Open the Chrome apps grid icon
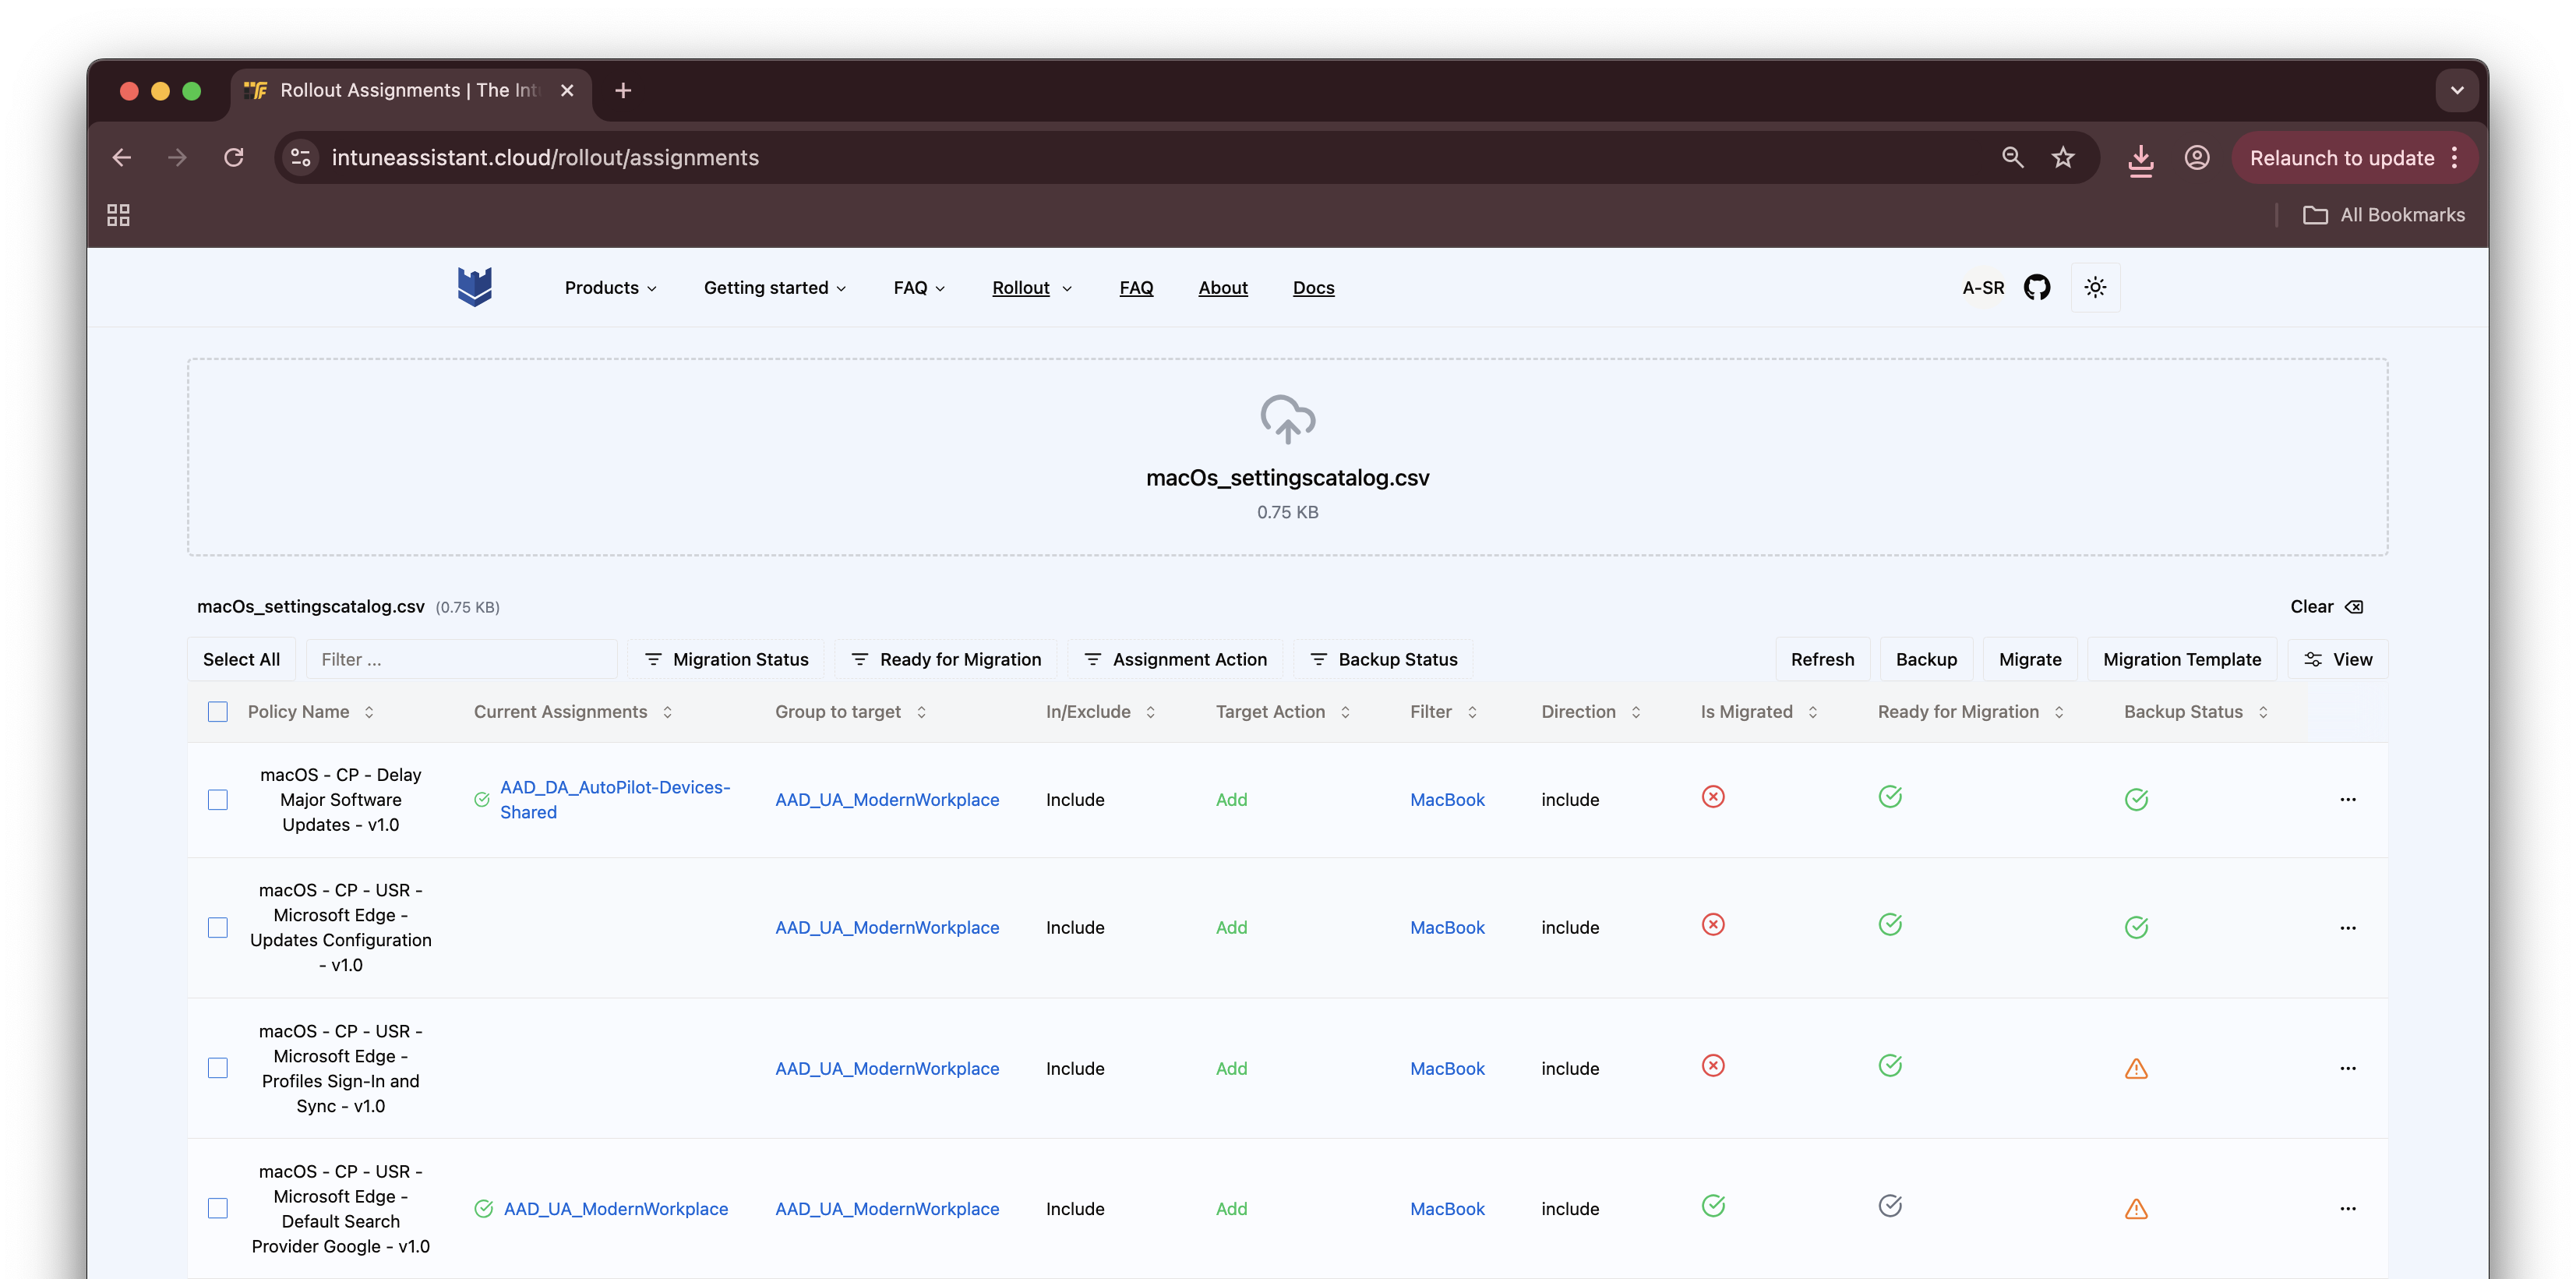2576x1279 pixels. [x=118, y=215]
